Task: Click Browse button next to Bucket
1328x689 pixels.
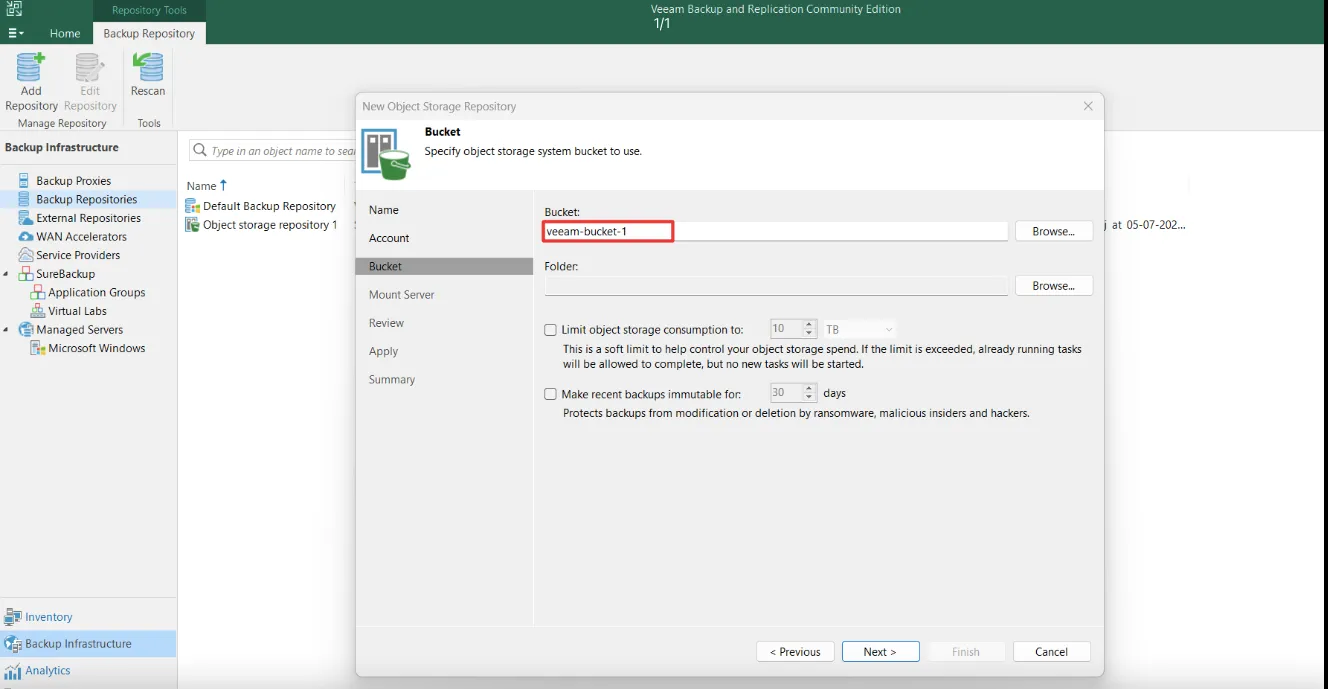Action: point(1054,231)
